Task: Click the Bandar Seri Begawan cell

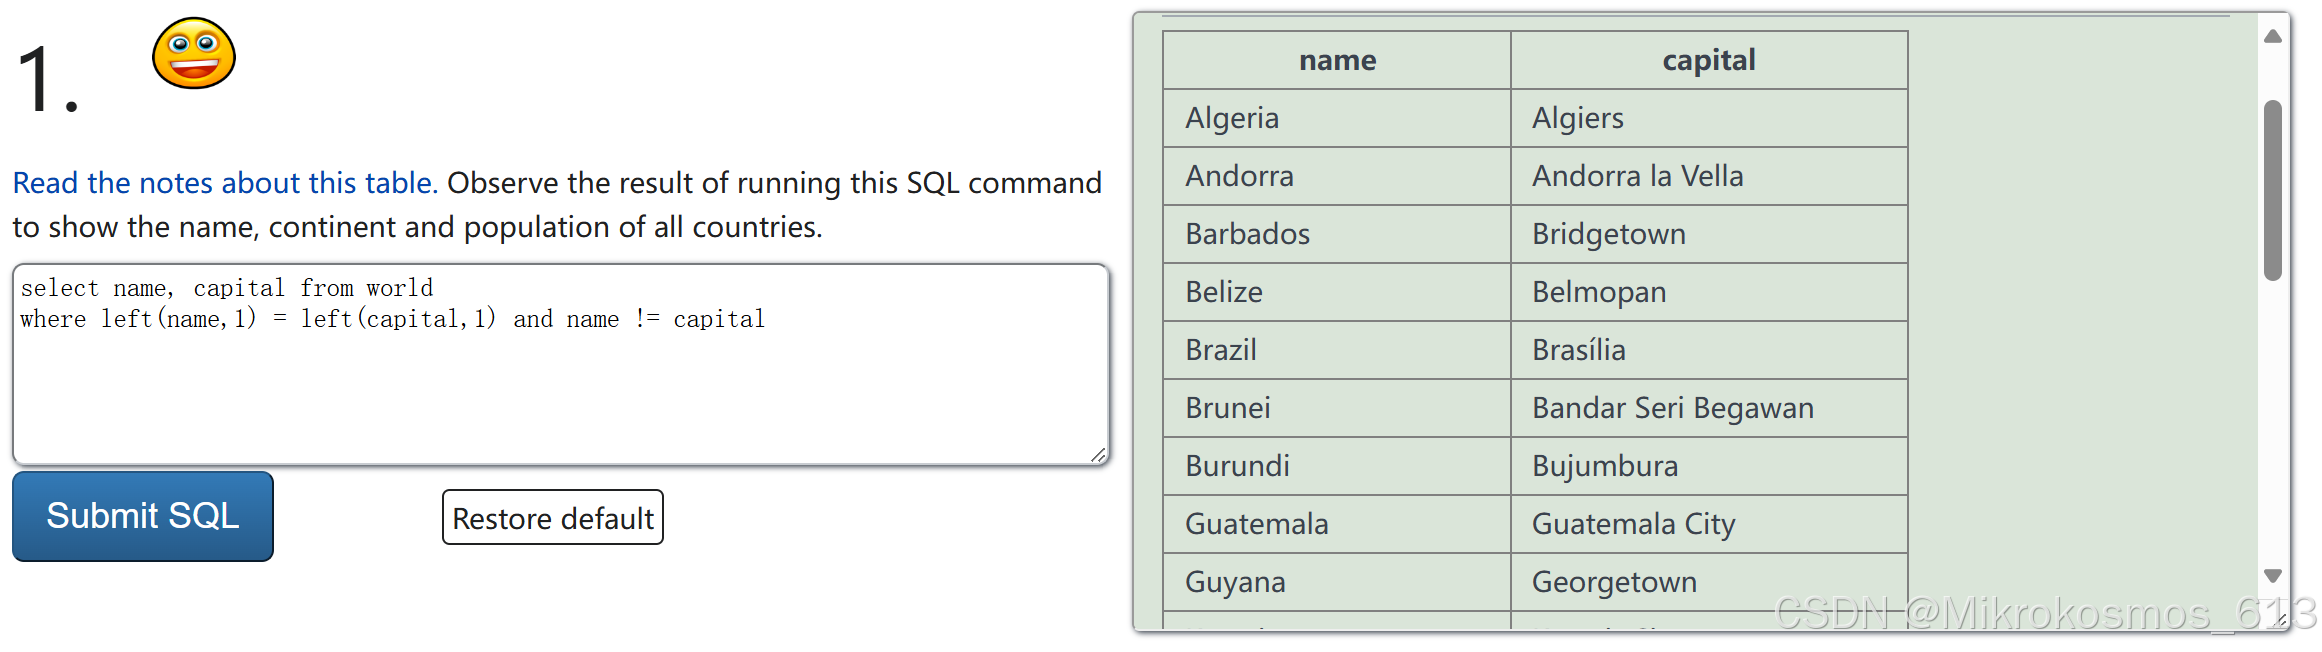Action: coord(1672,407)
